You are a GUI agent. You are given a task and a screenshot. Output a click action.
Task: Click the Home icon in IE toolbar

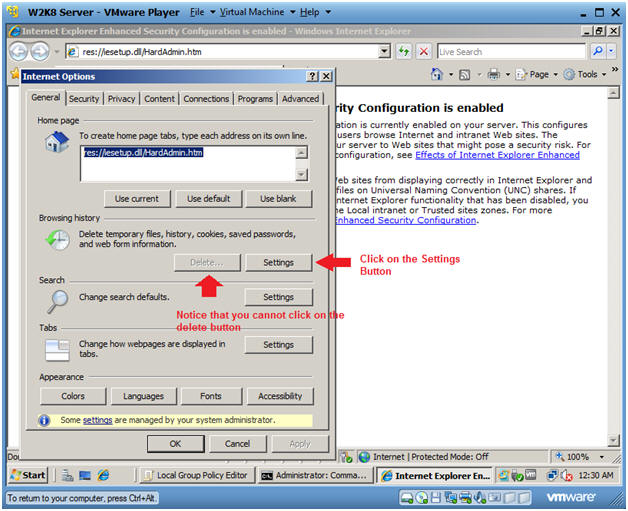coord(437,74)
